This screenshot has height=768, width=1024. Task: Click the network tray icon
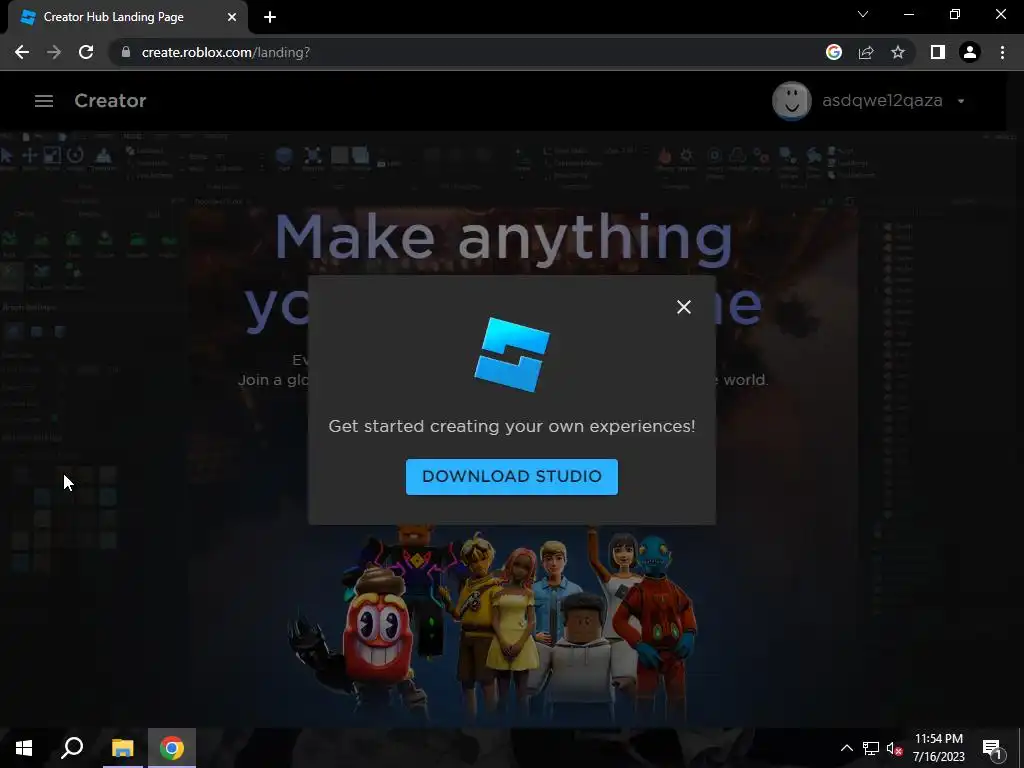871,748
